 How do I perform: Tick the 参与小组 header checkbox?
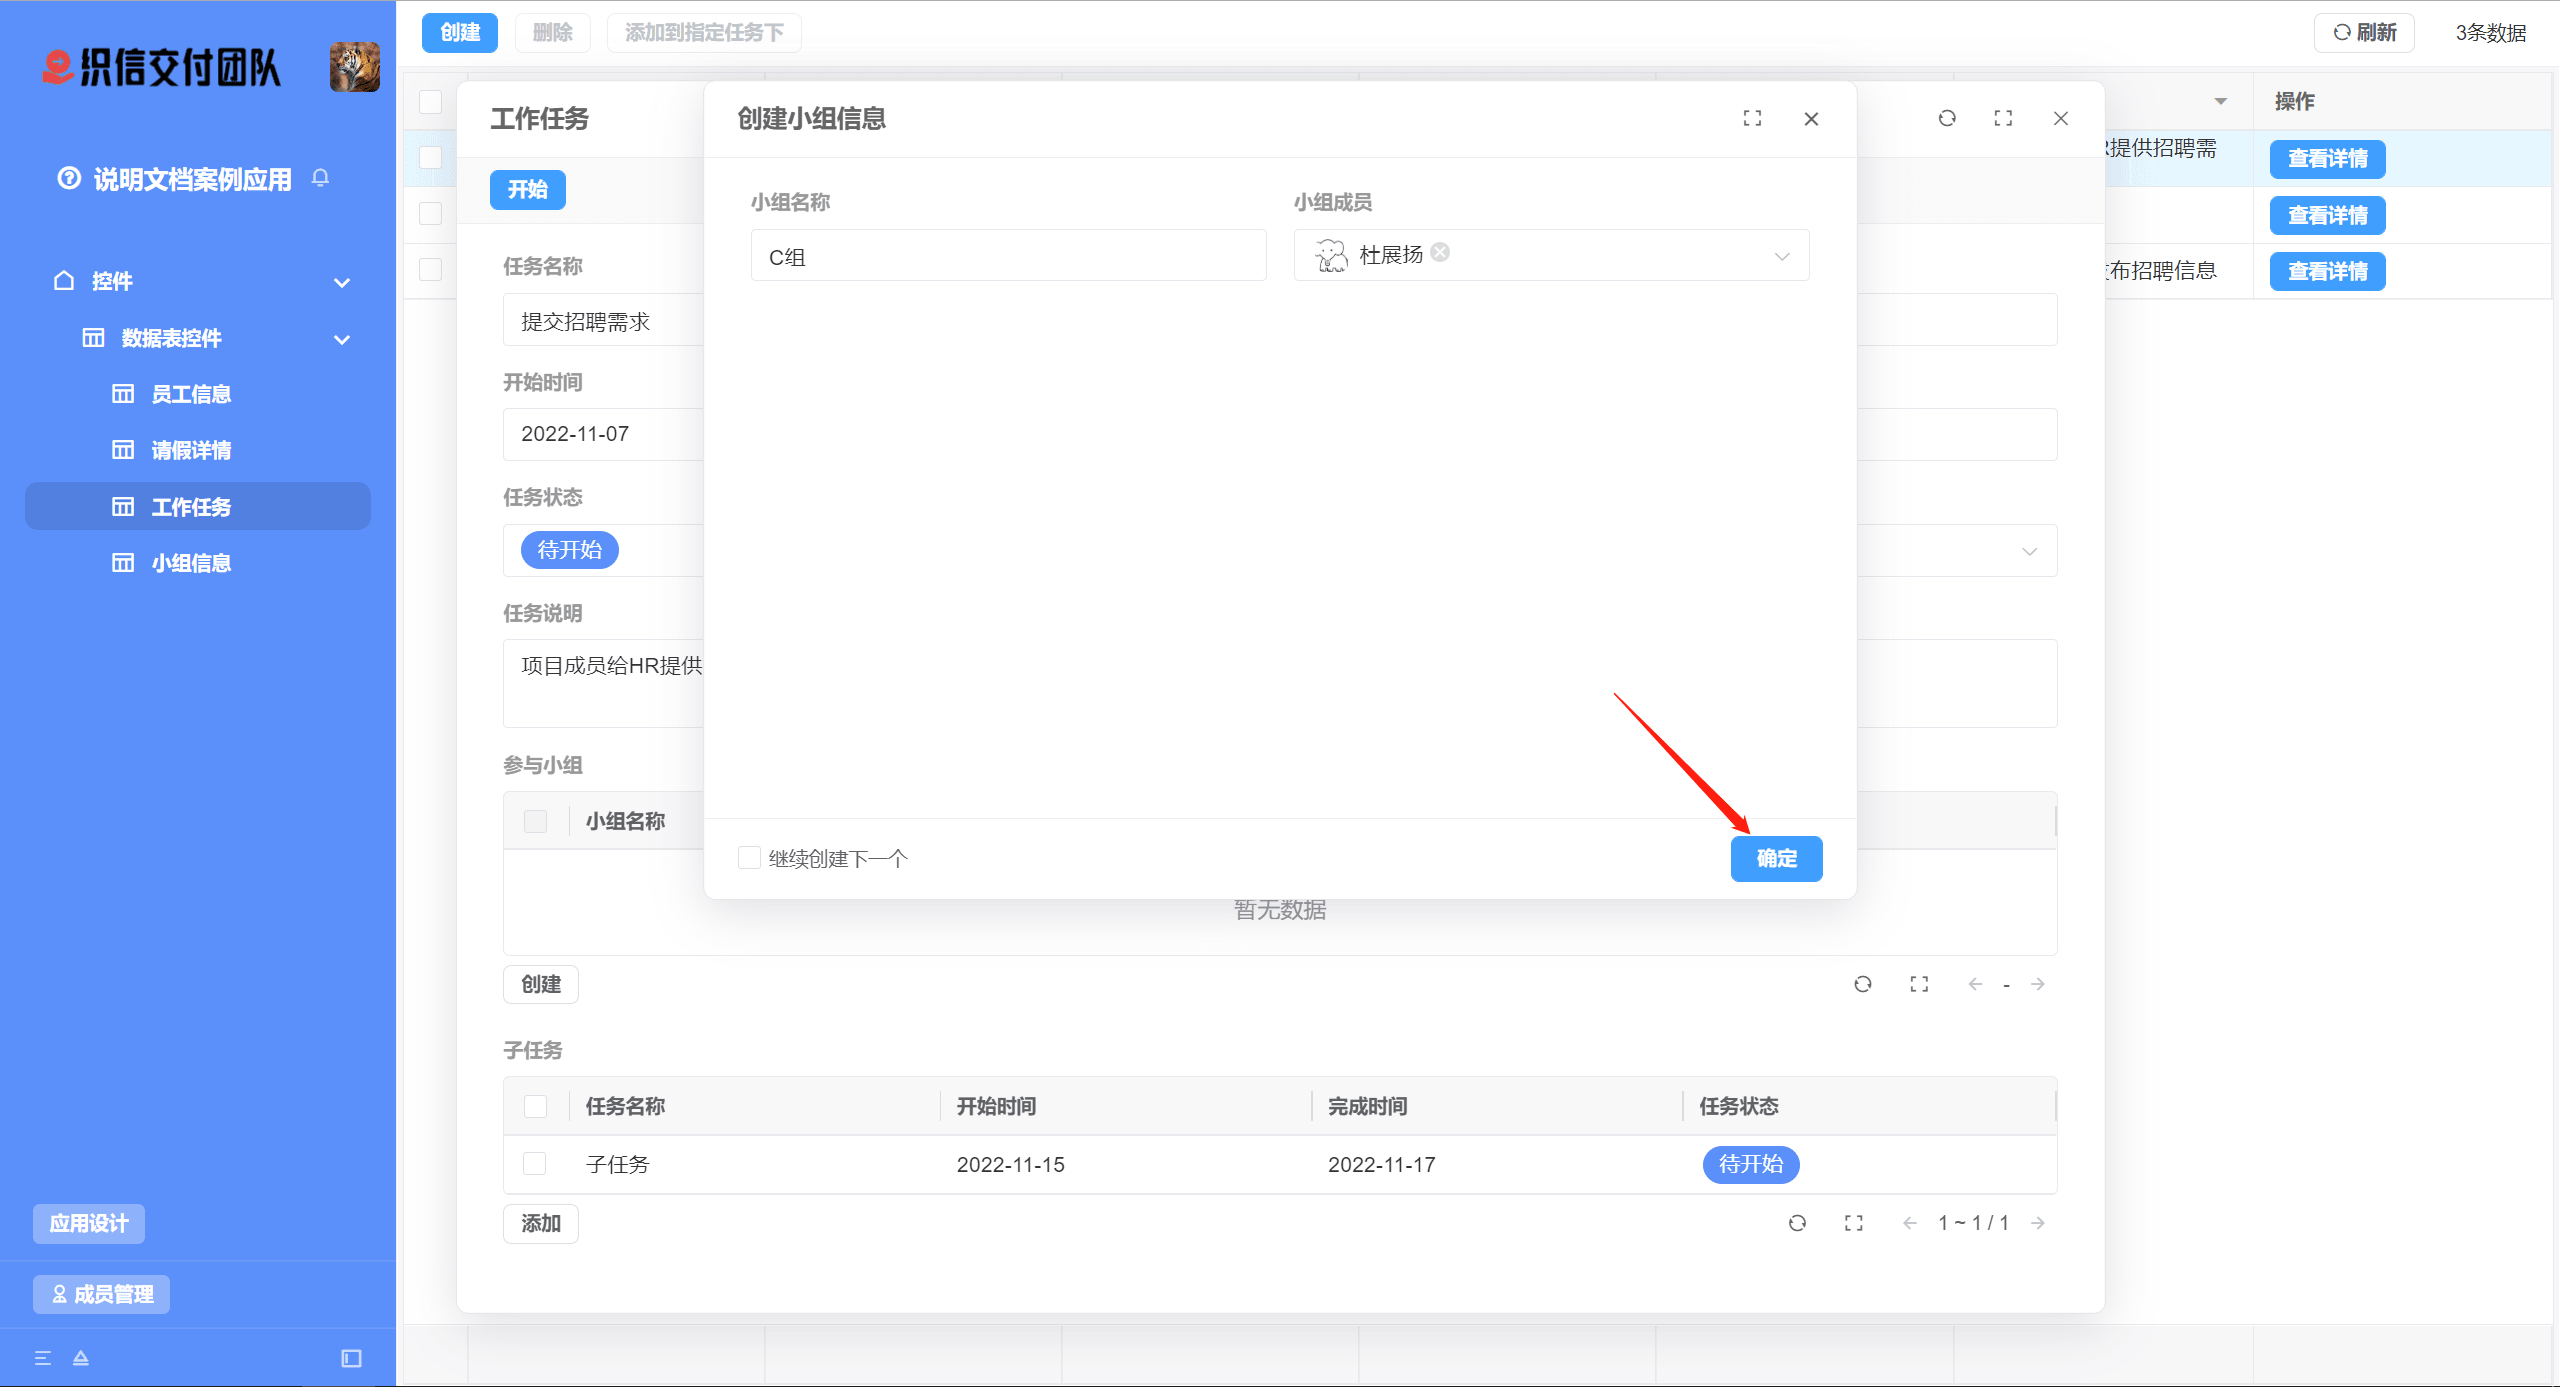pos(535,821)
